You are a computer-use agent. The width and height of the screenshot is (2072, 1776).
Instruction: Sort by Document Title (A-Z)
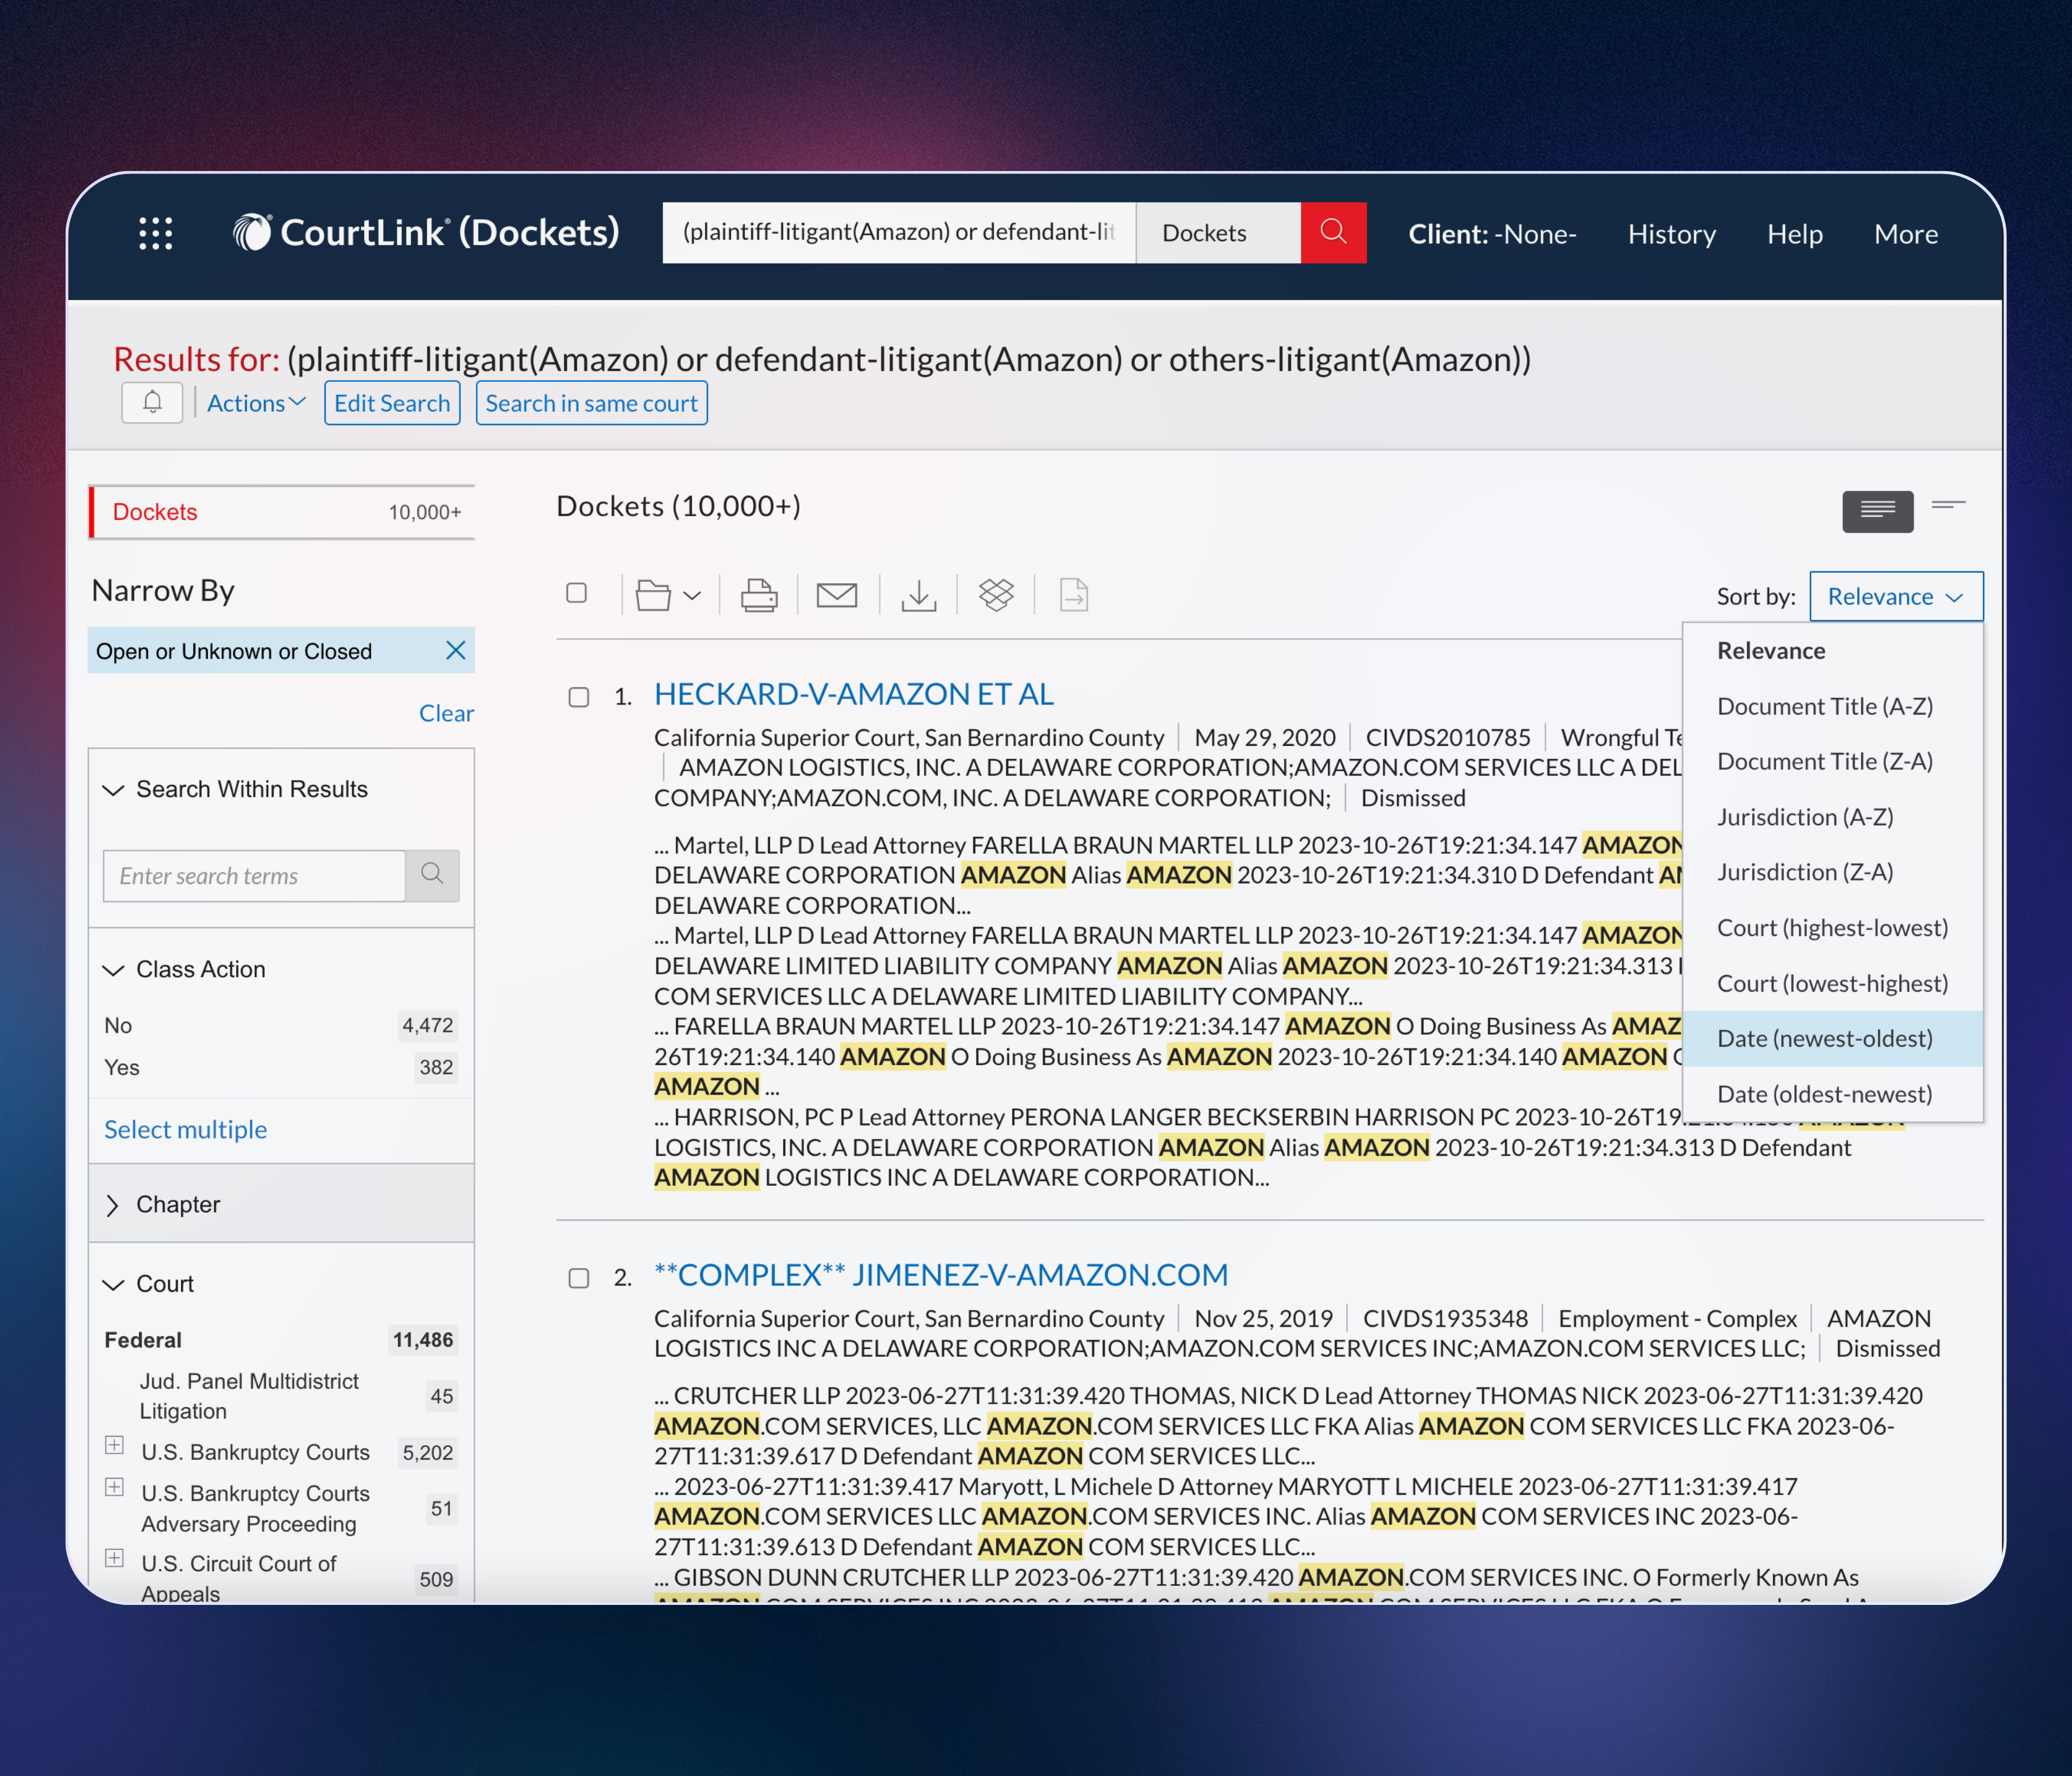coord(1833,706)
